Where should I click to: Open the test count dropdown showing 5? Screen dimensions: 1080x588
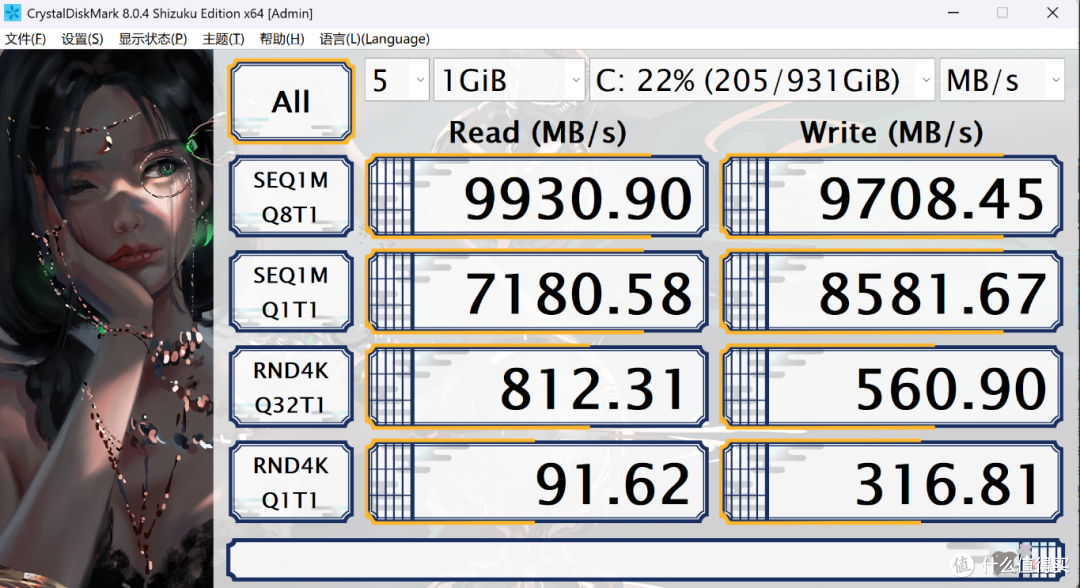[x=397, y=80]
